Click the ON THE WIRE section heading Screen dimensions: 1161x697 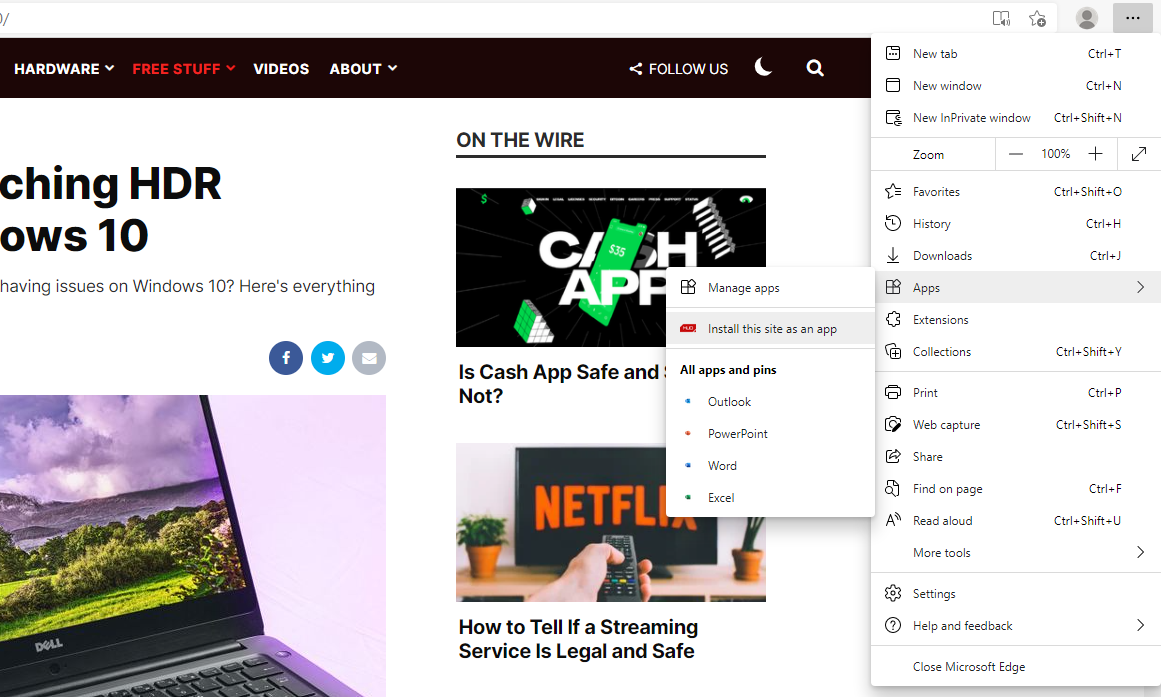[x=520, y=140]
